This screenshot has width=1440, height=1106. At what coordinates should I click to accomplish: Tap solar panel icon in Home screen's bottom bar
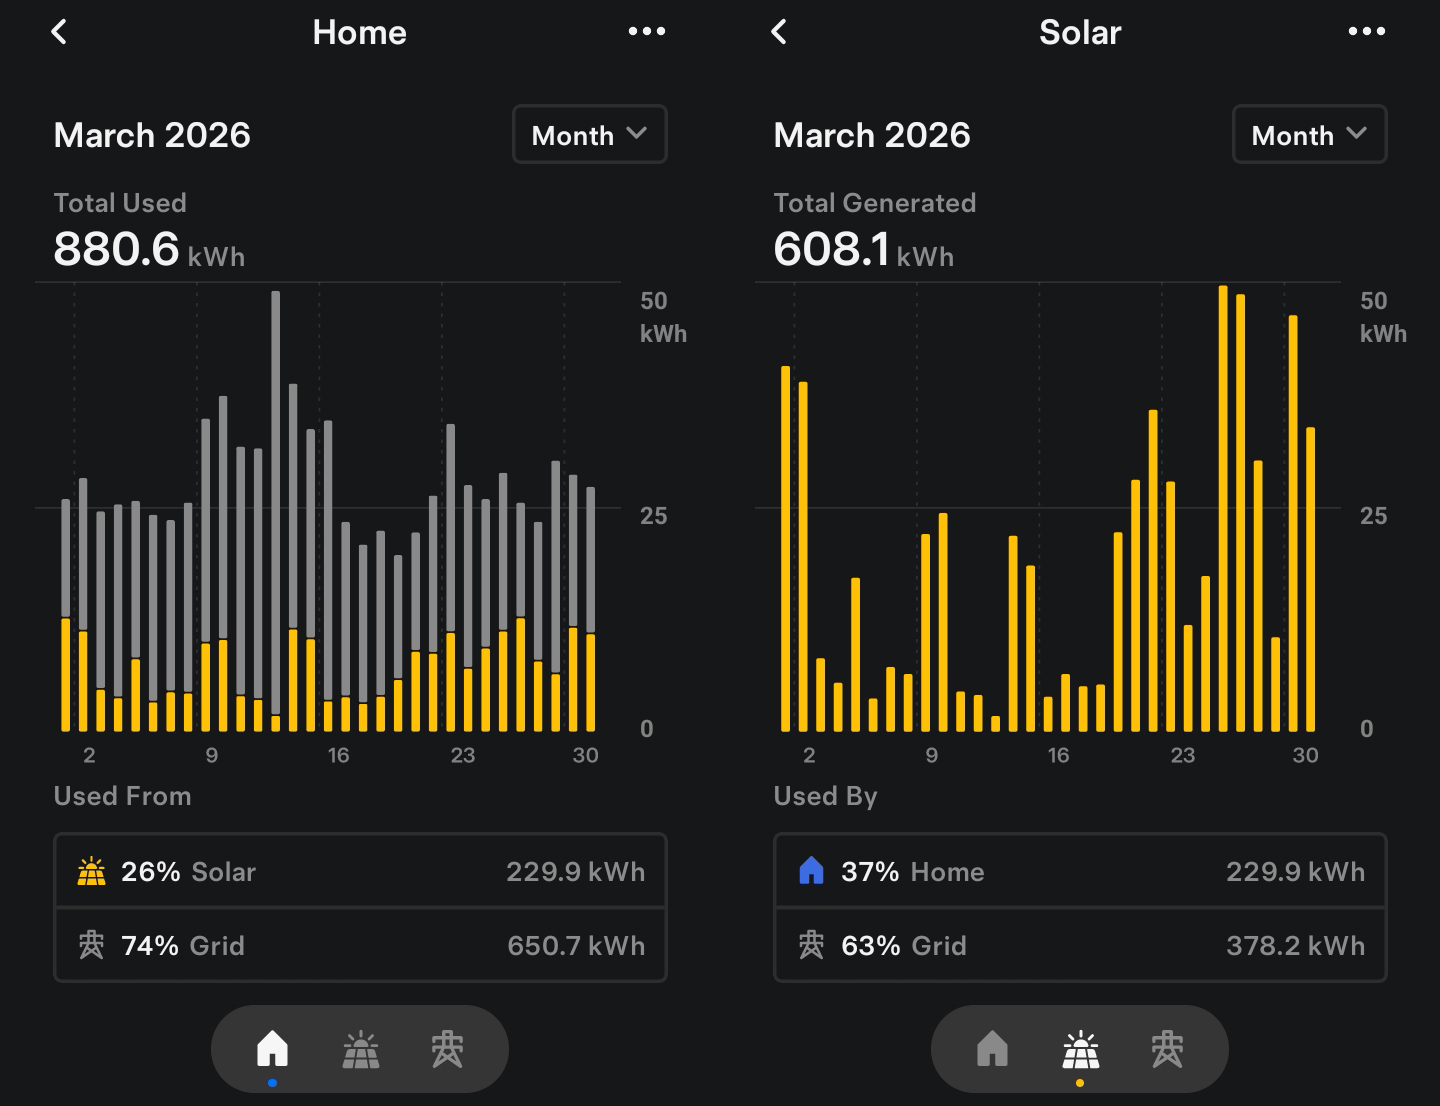pyautogui.click(x=360, y=1050)
